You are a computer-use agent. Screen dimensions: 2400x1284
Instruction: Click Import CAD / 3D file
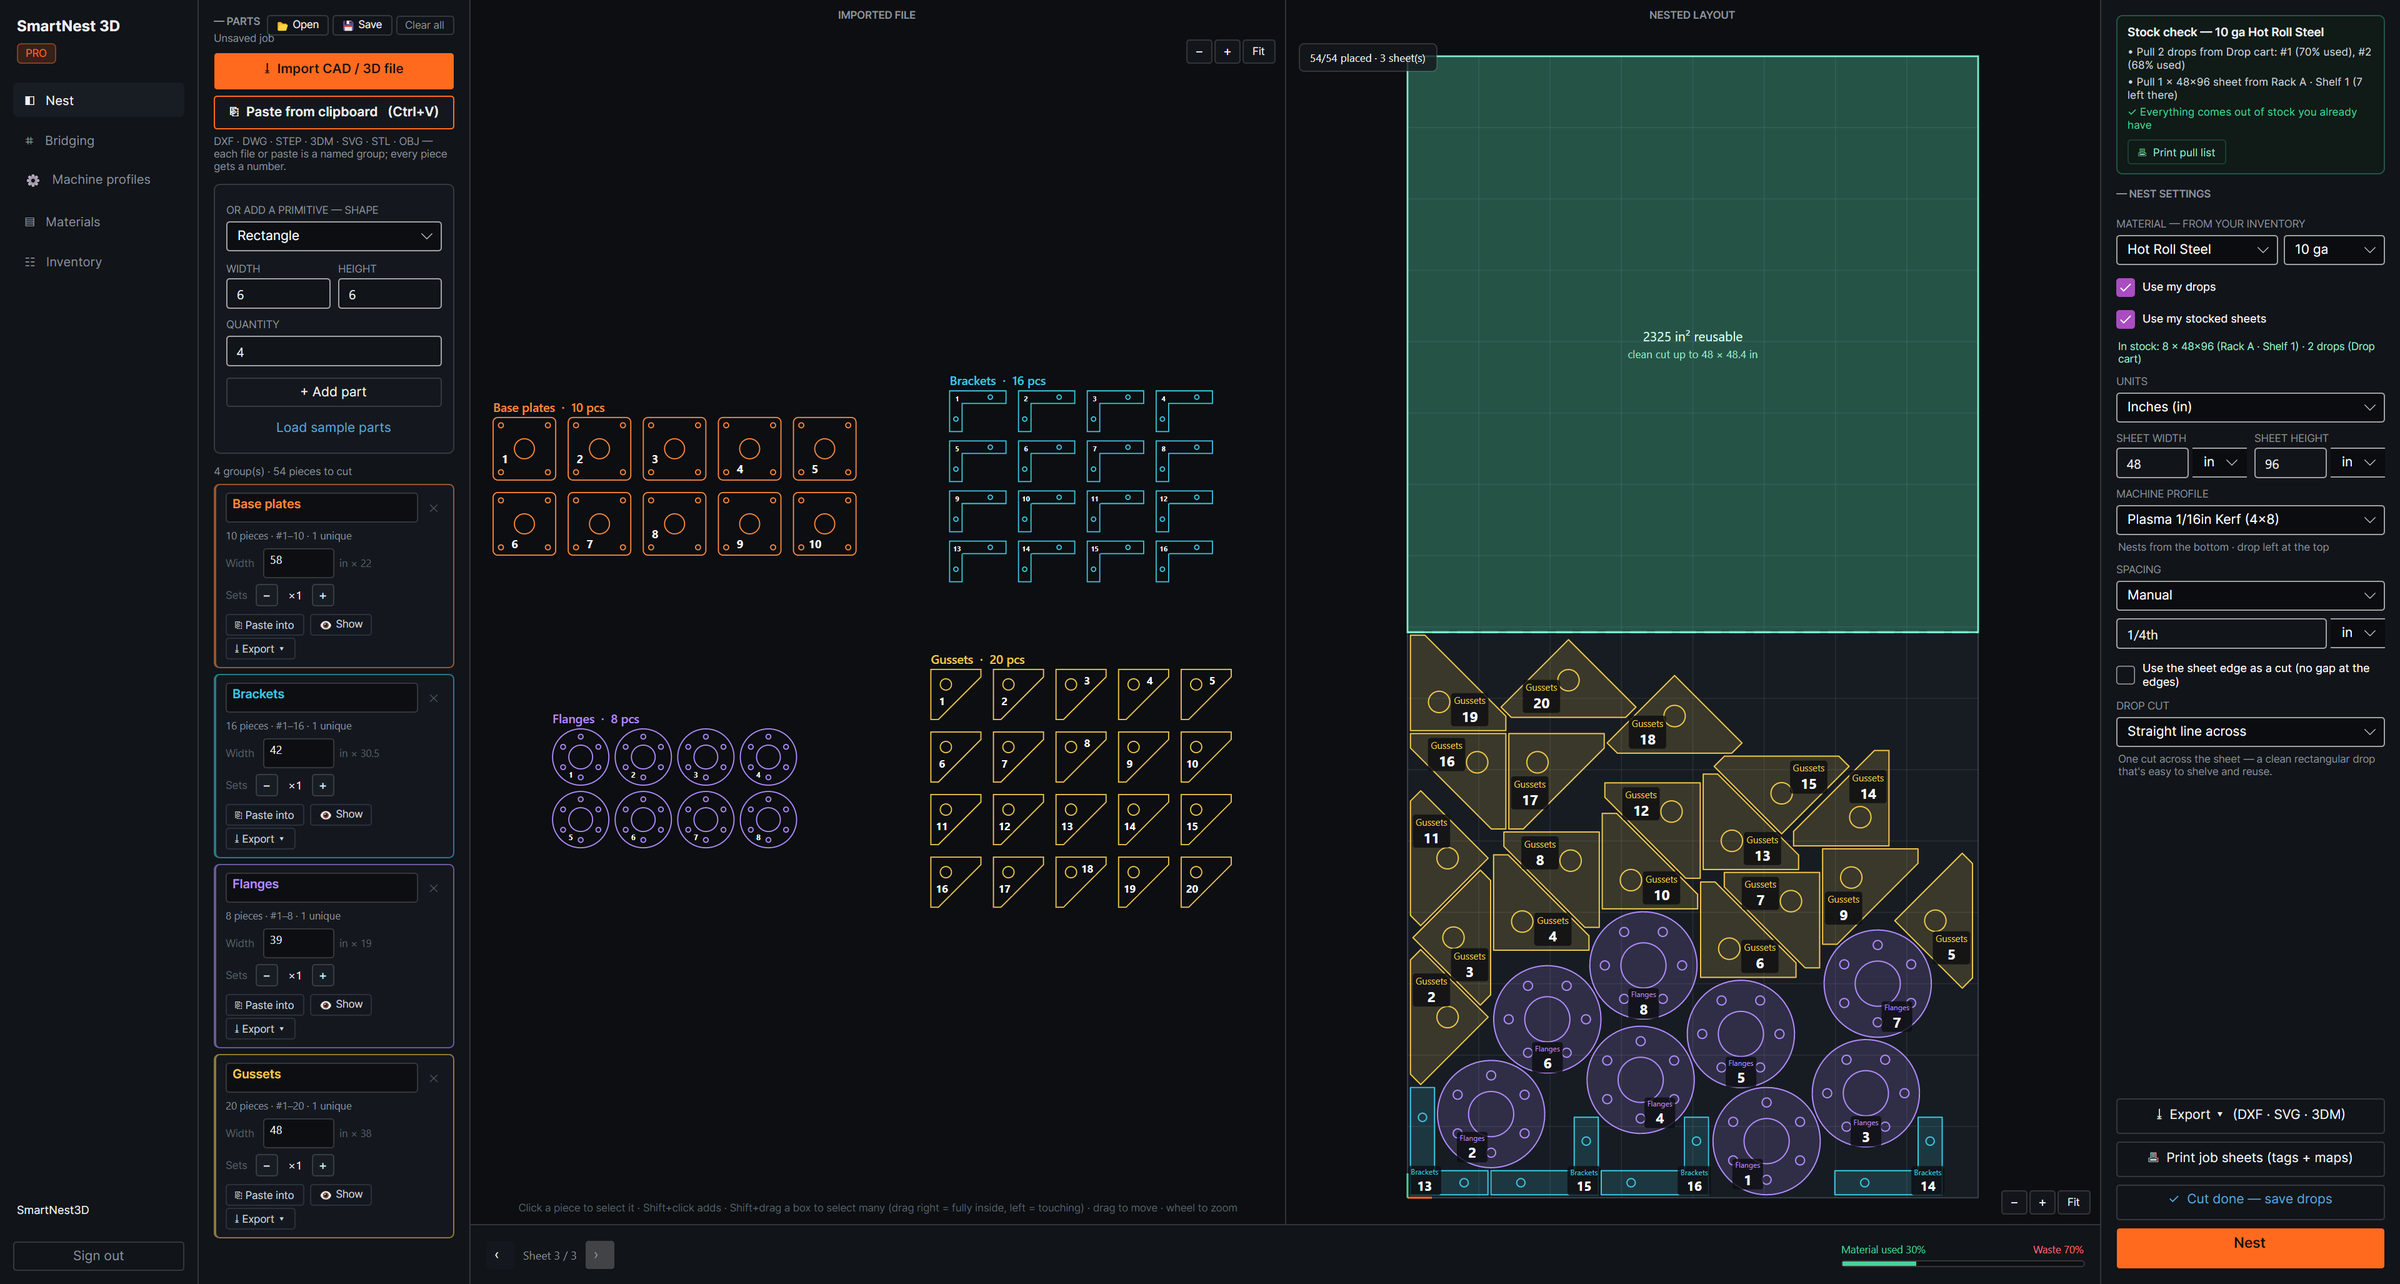point(333,69)
